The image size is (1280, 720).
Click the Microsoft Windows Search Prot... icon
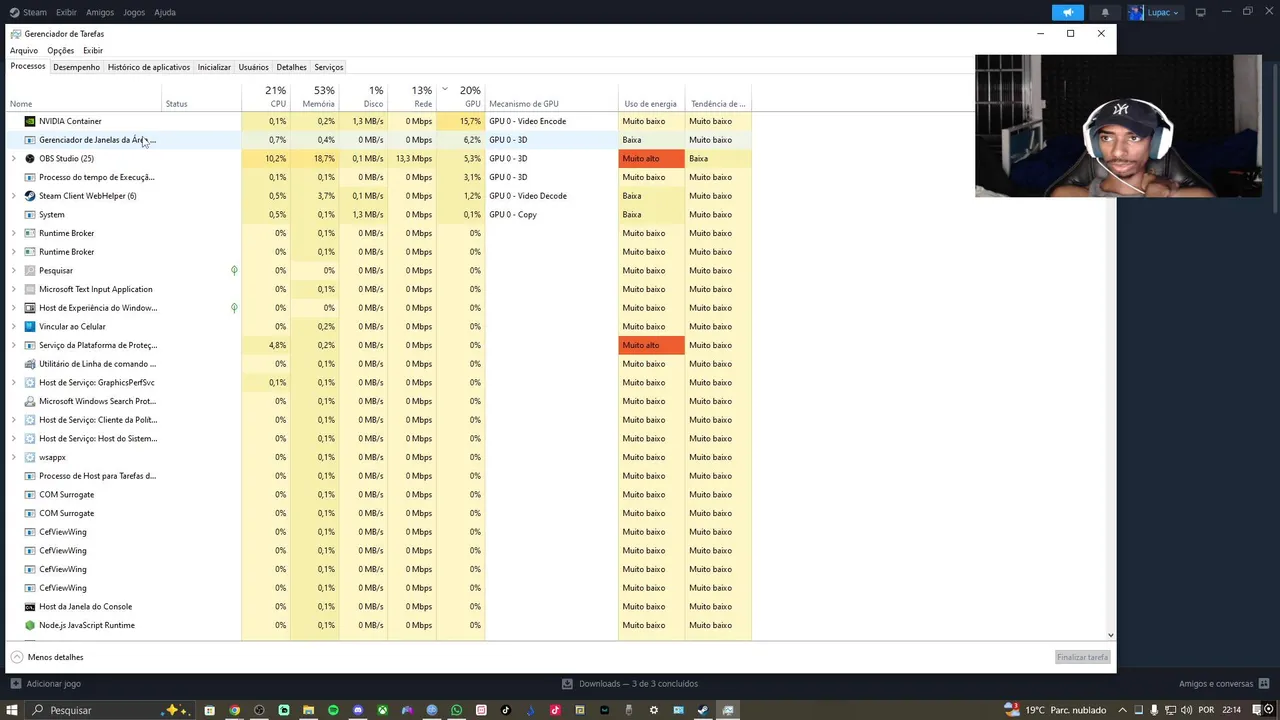point(30,401)
